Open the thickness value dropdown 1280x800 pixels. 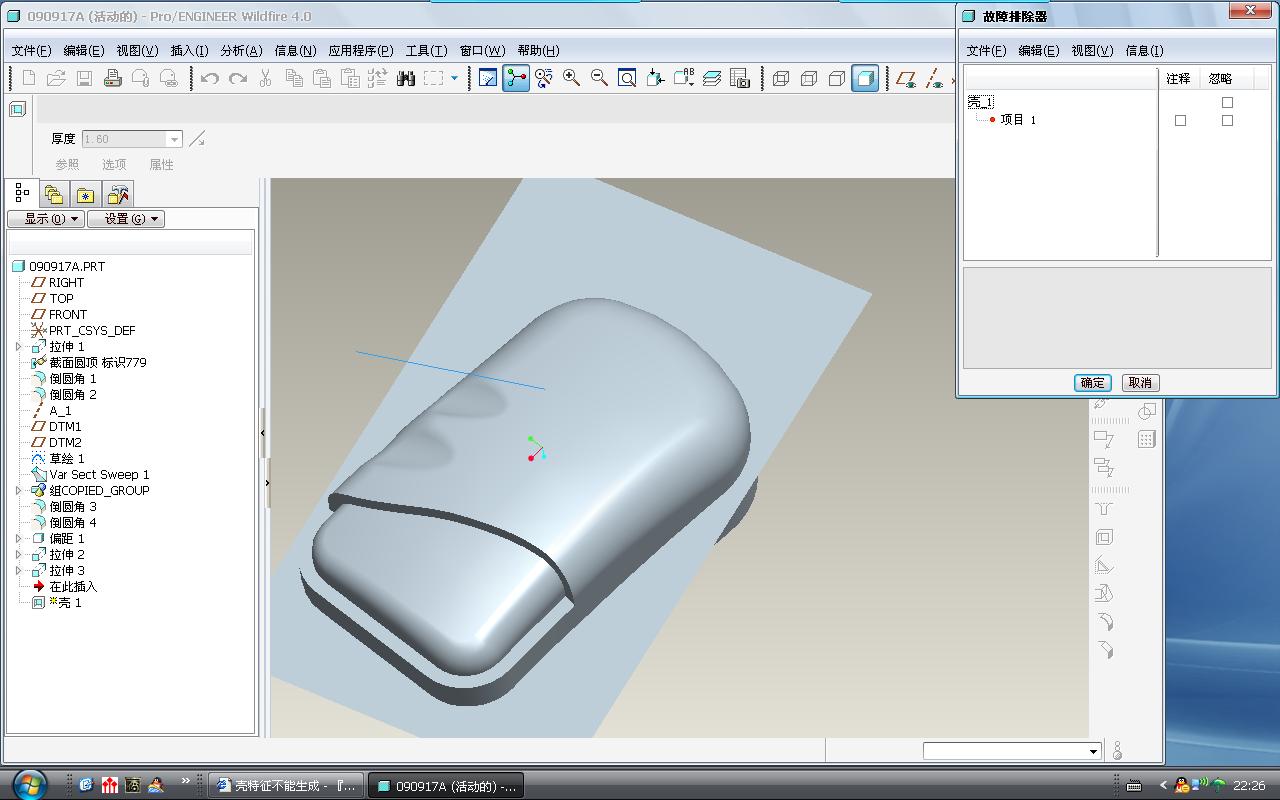point(175,140)
